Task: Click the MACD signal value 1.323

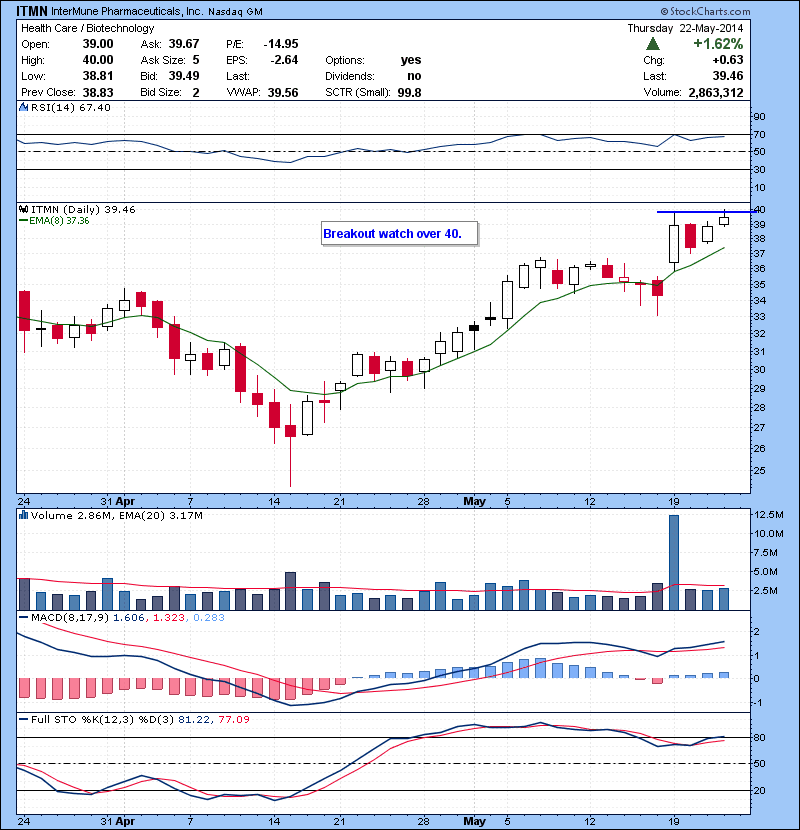Action: tap(169, 617)
